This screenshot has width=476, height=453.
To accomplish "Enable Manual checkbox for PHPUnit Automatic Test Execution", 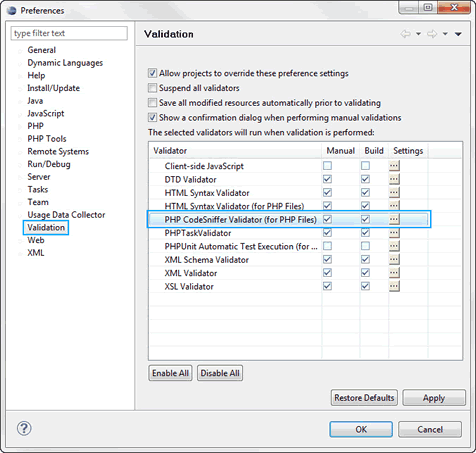I will [327, 246].
